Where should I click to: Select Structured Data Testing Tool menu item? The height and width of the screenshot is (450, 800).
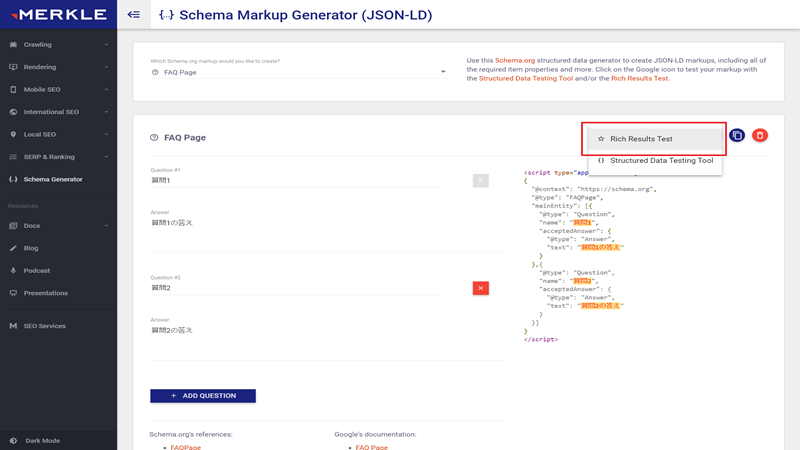click(655, 160)
